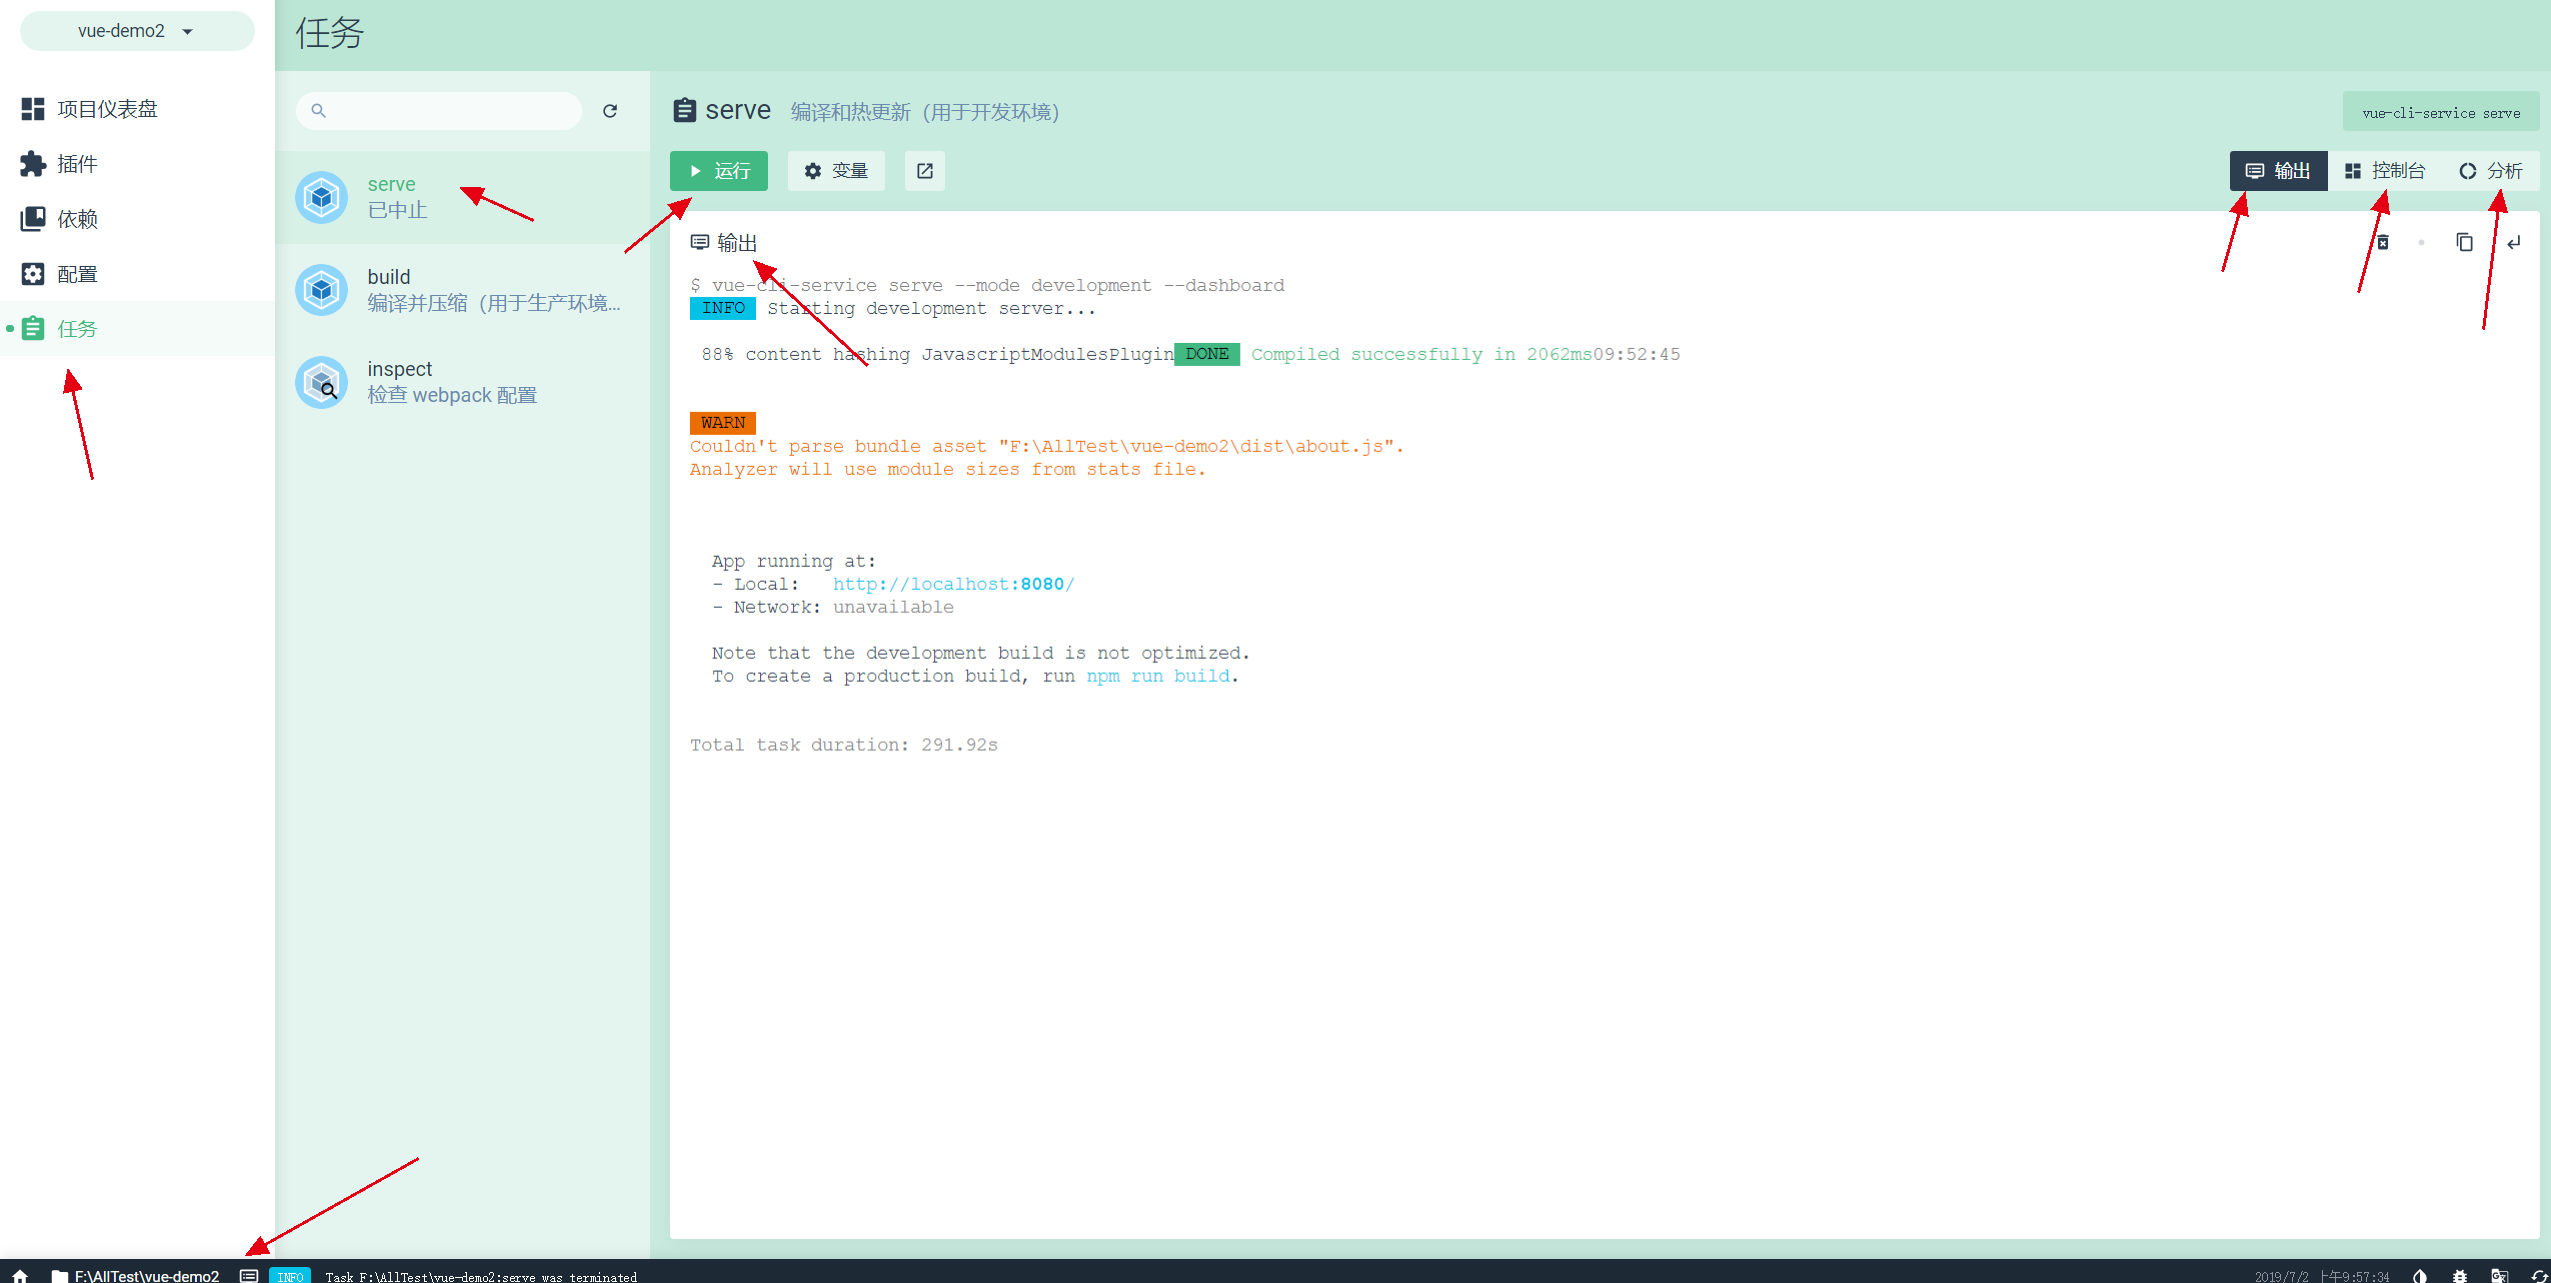This screenshot has height=1283, width=2551.
Task: Clear the output log with trash icon
Action: tap(2383, 242)
